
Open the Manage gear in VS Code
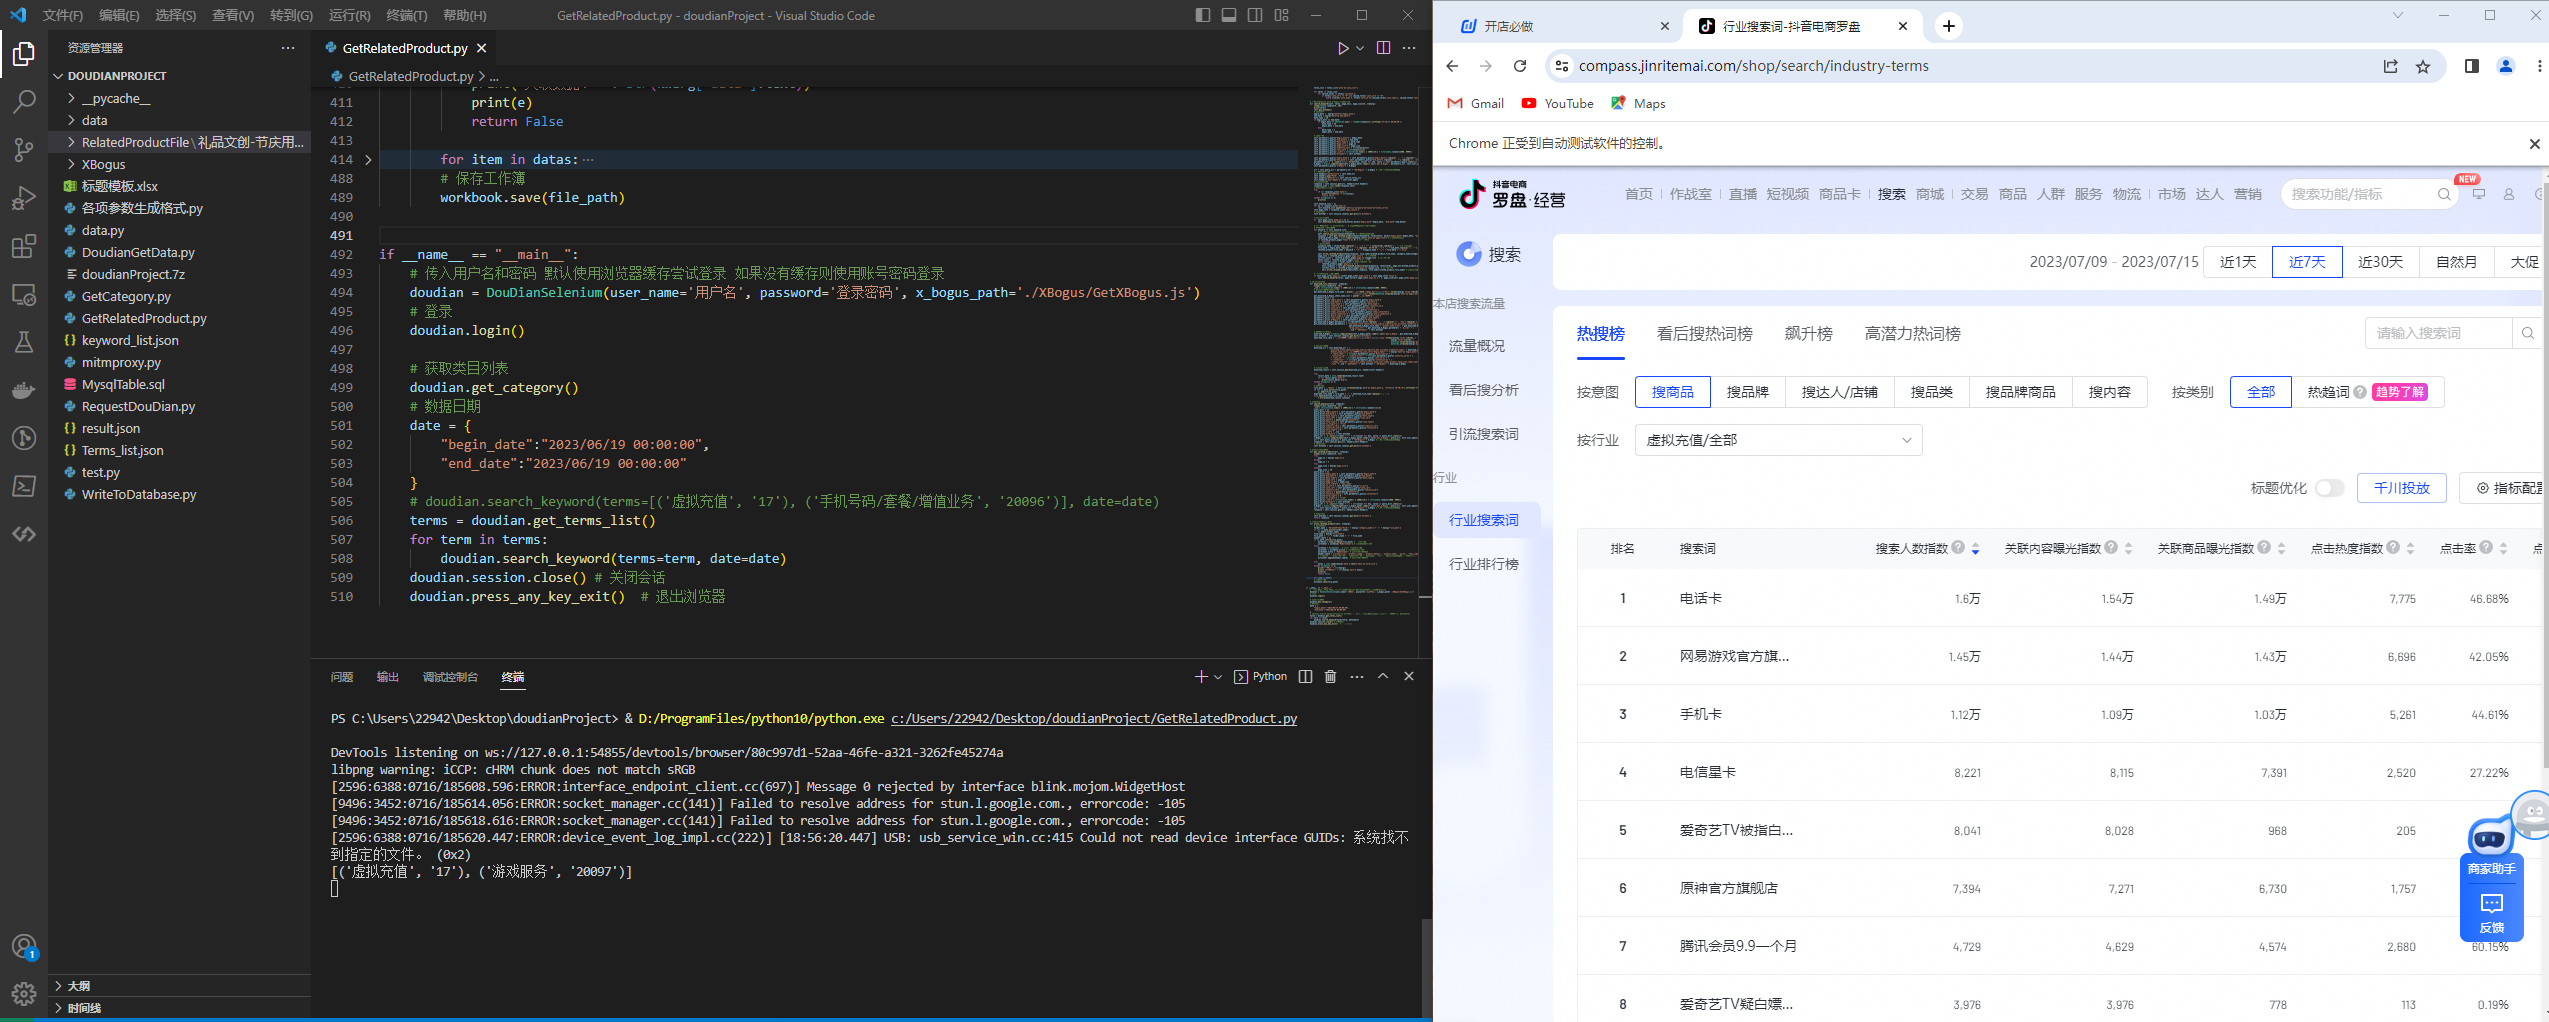tap(24, 994)
